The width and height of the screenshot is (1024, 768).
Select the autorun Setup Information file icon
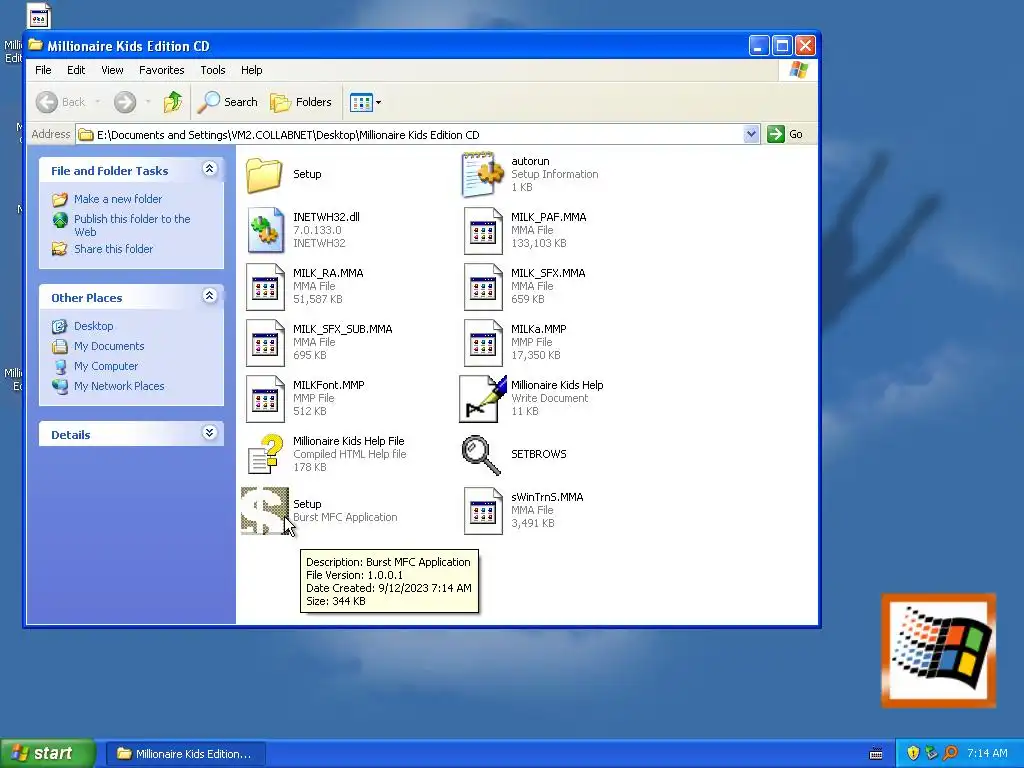pos(483,174)
